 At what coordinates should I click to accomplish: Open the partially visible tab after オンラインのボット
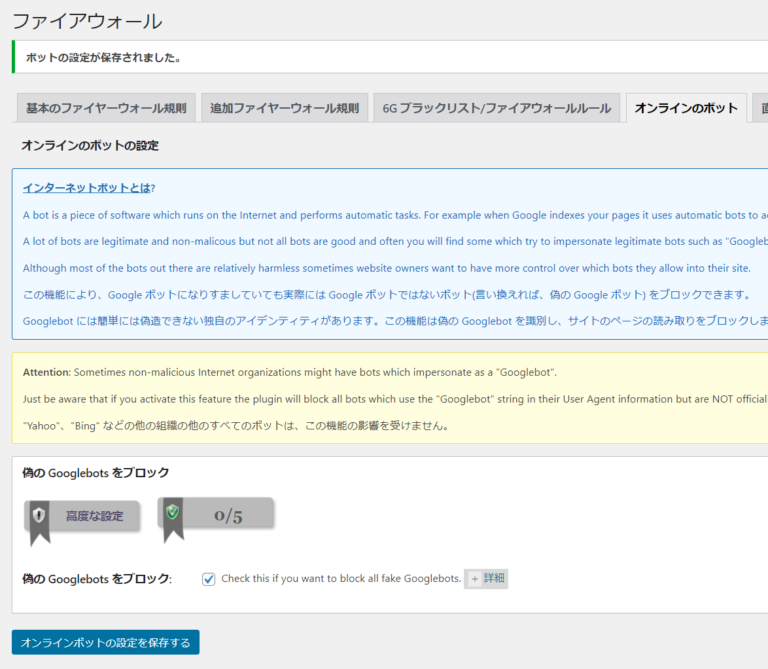pos(760,108)
